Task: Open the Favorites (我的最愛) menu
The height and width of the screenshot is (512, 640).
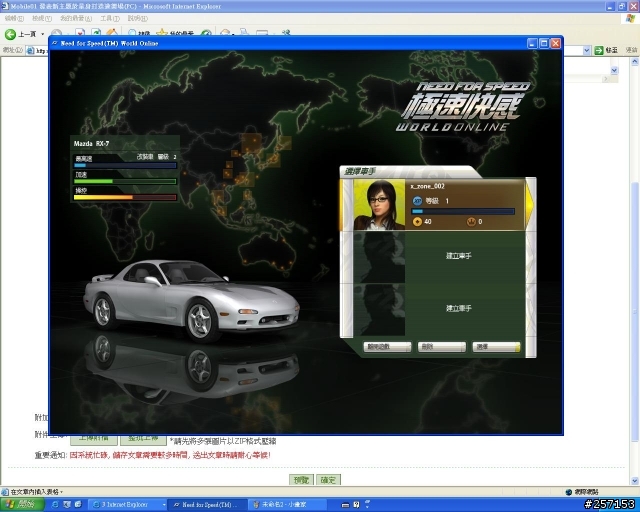Action: [x=76, y=18]
